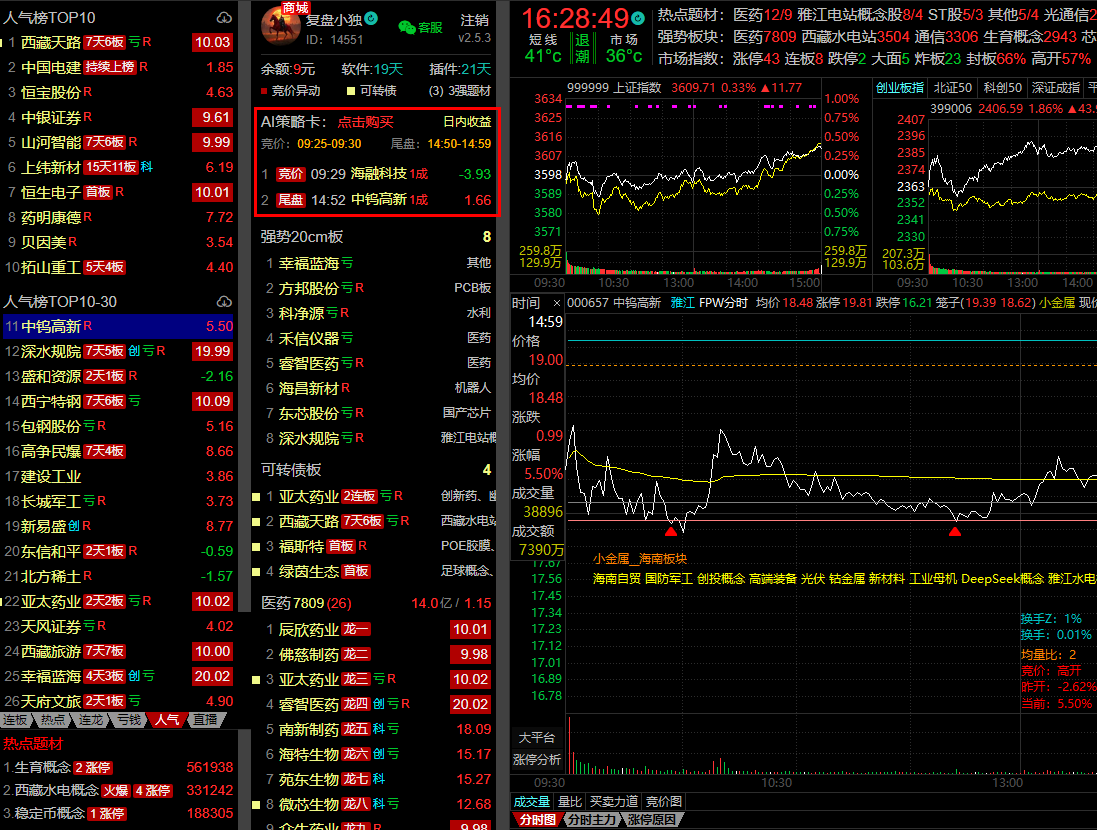Image resolution: width=1097 pixels, height=830 pixels.
Task: Select the 北证50 index tab
Action: [952, 88]
